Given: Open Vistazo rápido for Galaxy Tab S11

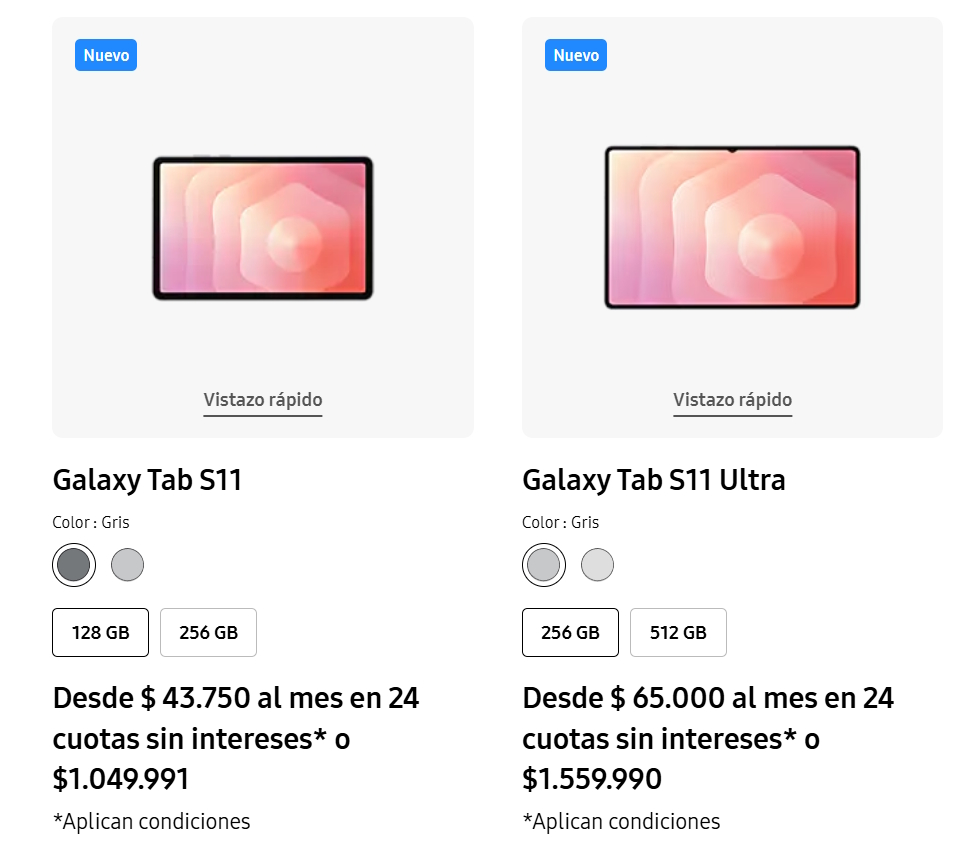Looking at the screenshot, I should (262, 399).
